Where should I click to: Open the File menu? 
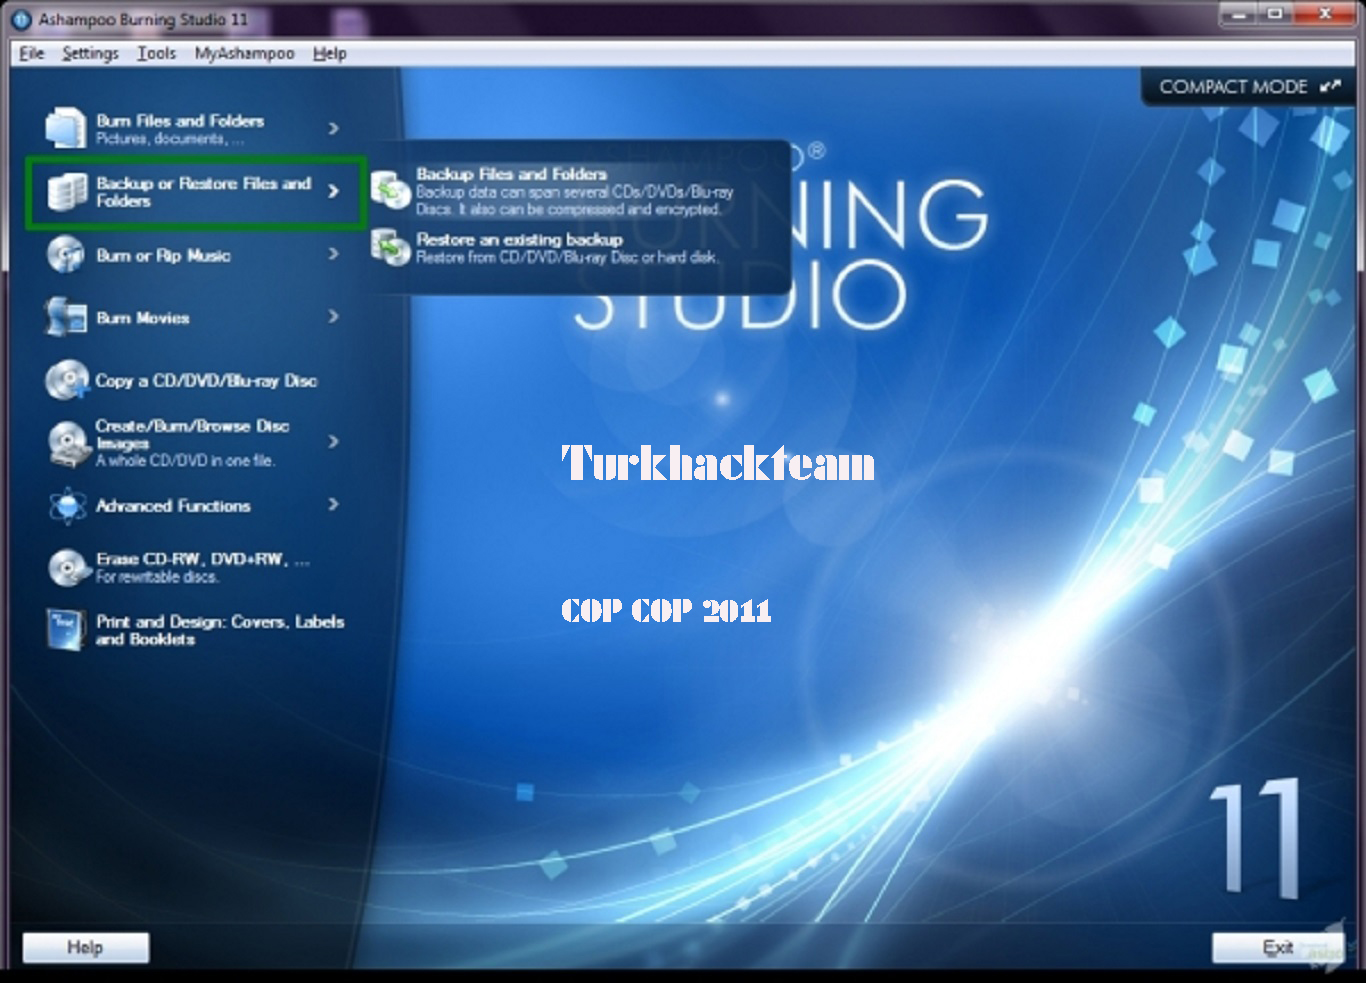click(32, 53)
